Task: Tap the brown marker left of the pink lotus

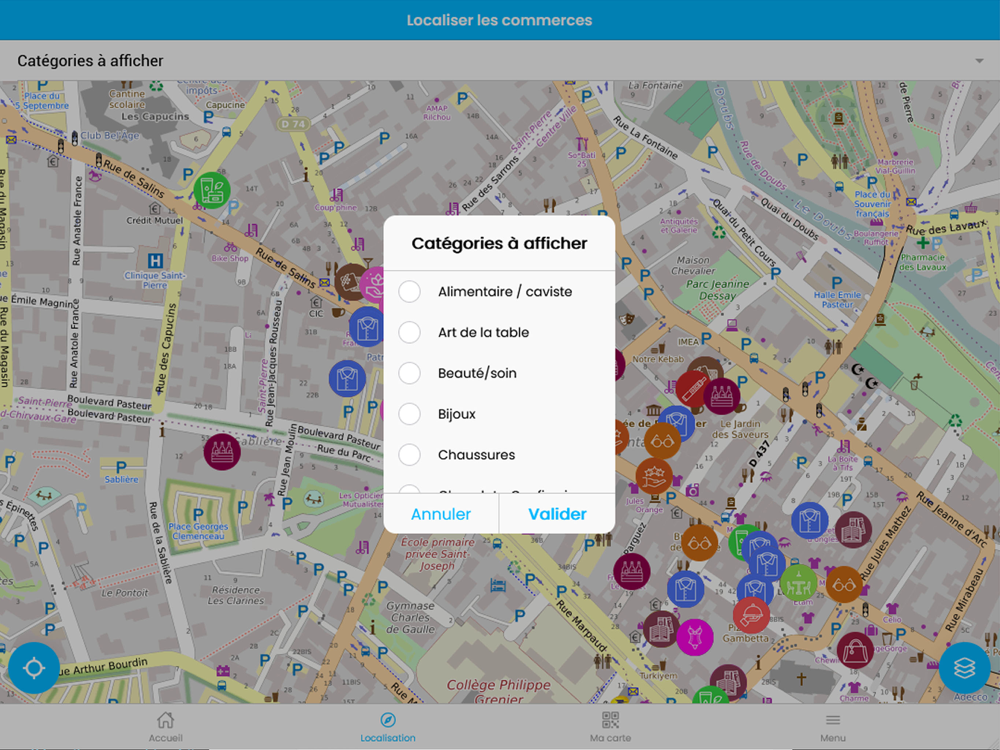Action: (x=348, y=281)
